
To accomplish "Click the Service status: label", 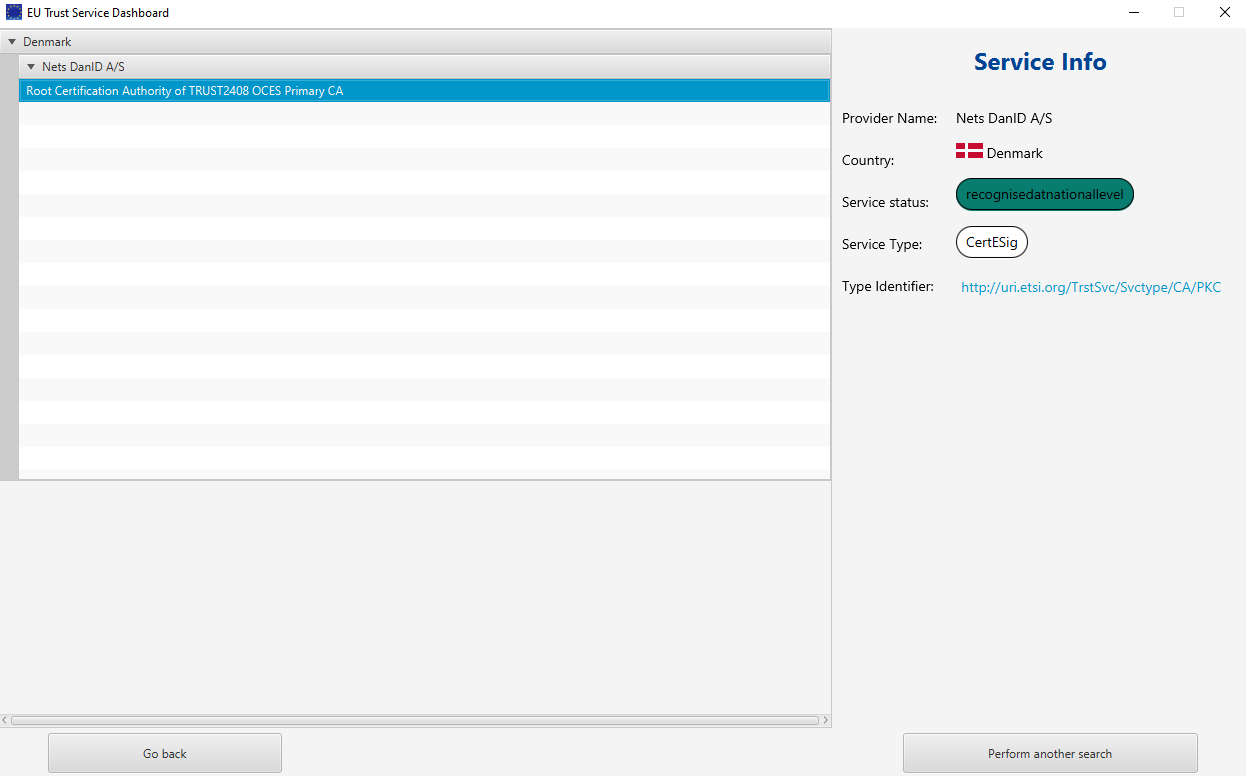I will click(885, 202).
